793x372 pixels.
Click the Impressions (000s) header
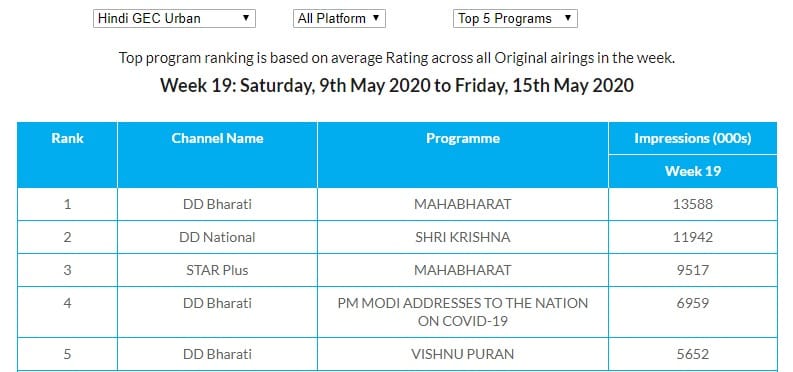coord(693,138)
